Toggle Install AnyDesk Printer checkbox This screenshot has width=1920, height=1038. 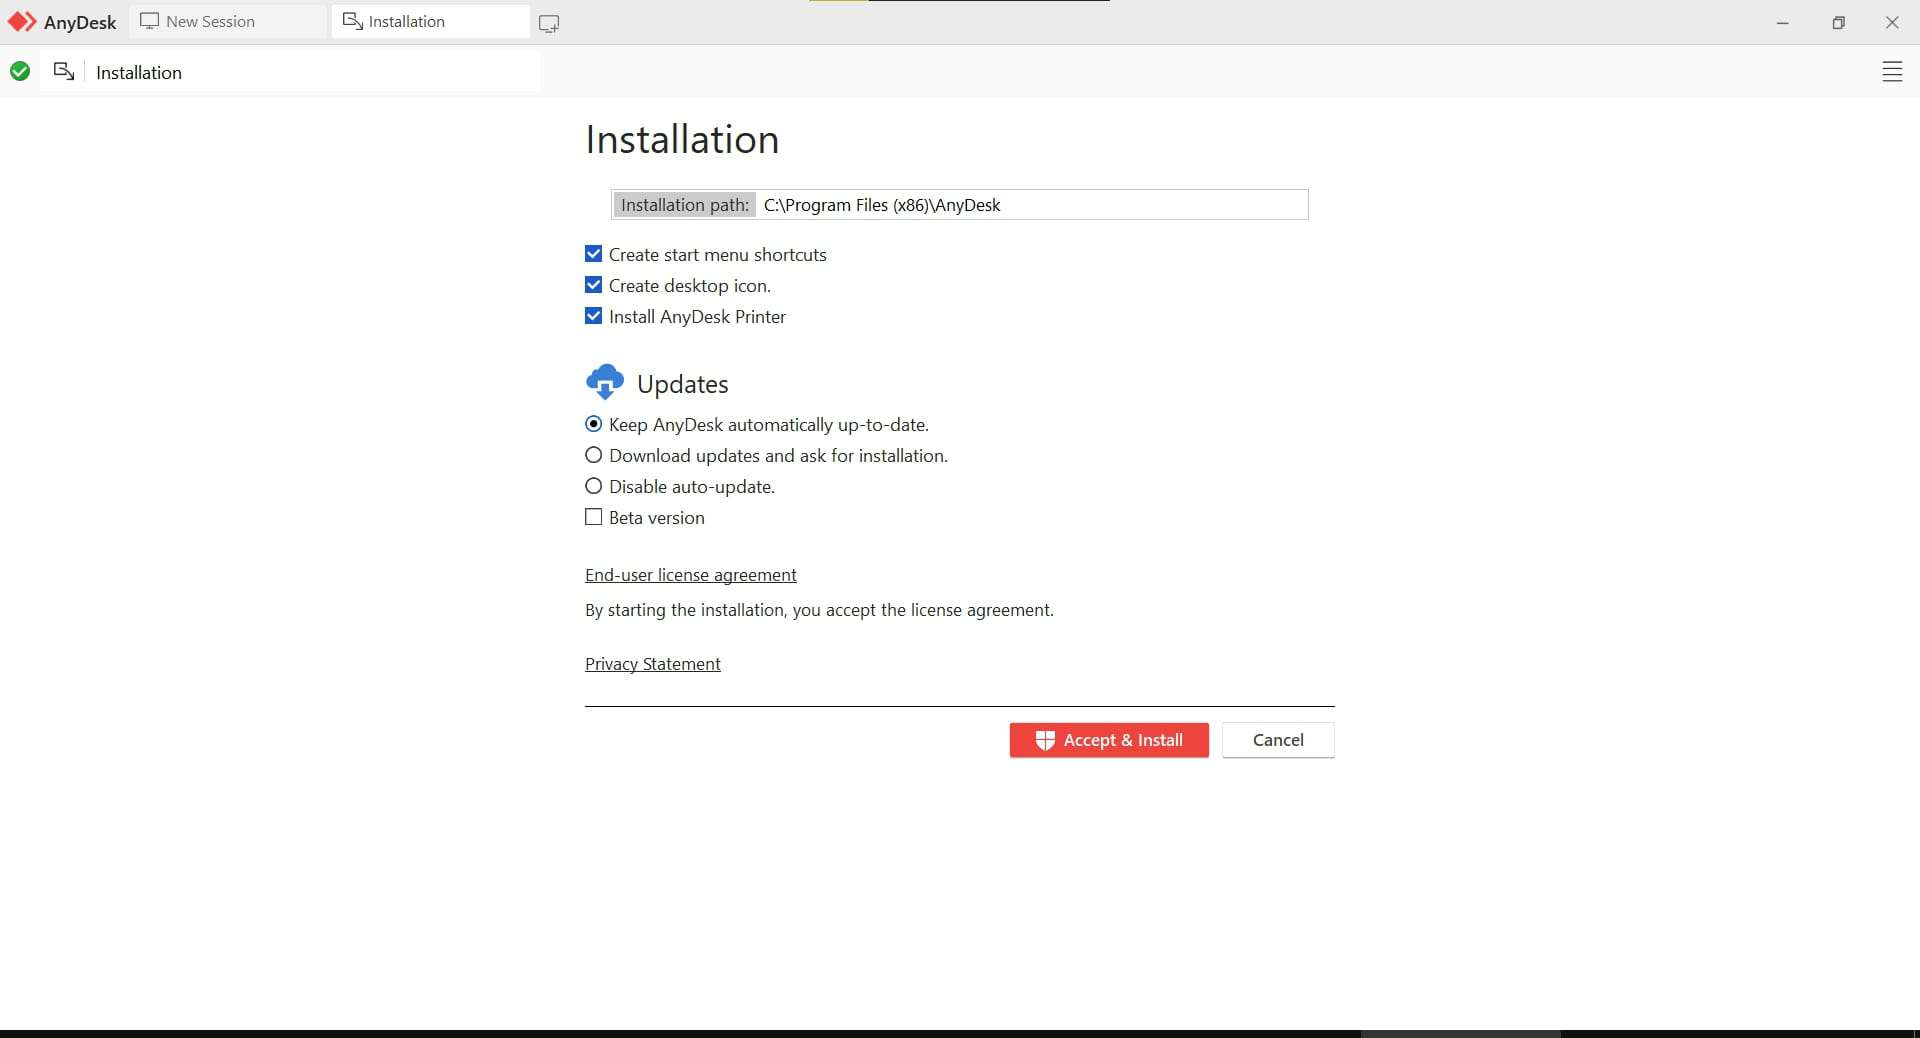coord(593,316)
